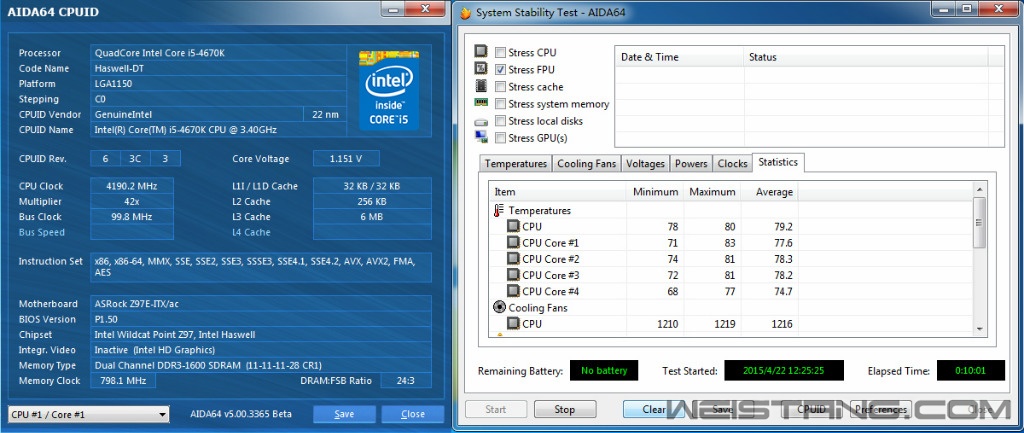Click the 1216 average fan speed value

tap(782, 323)
